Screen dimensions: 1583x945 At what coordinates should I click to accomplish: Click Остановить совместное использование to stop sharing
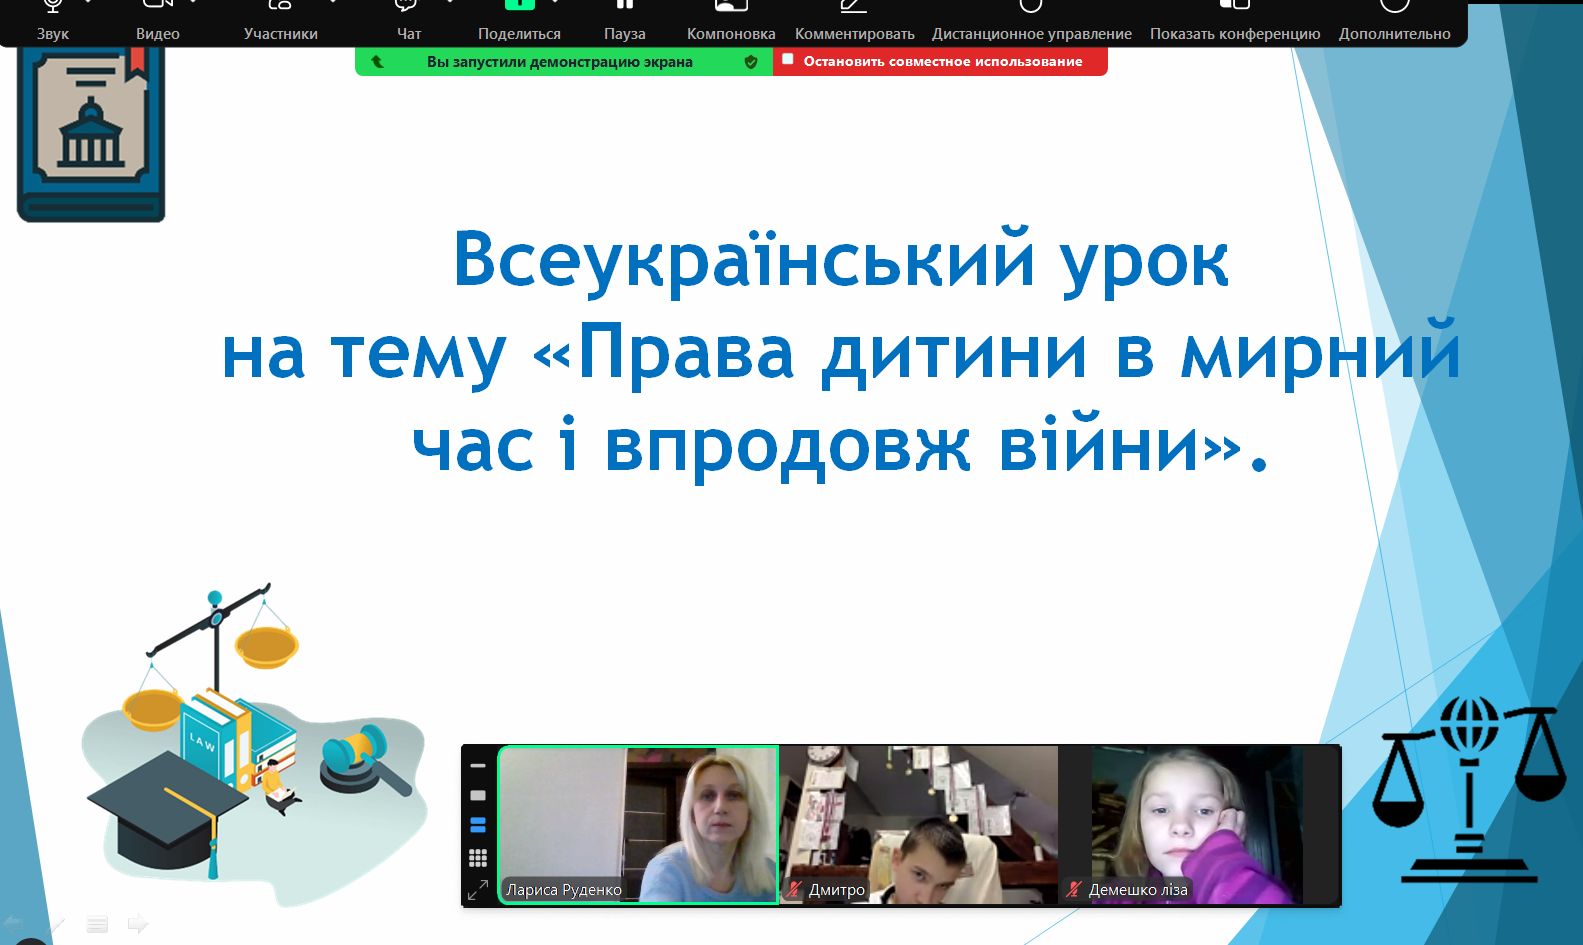(x=940, y=62)
